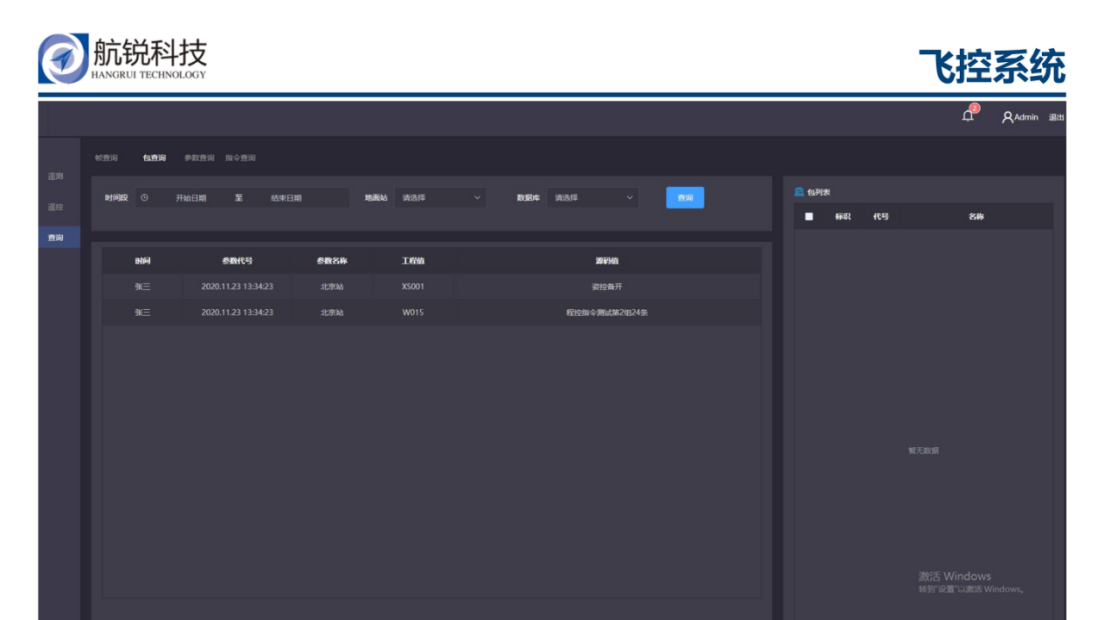Click the 开始日期 start date field
This screenshot has width=1104, height=620.
tap(191, 198)
